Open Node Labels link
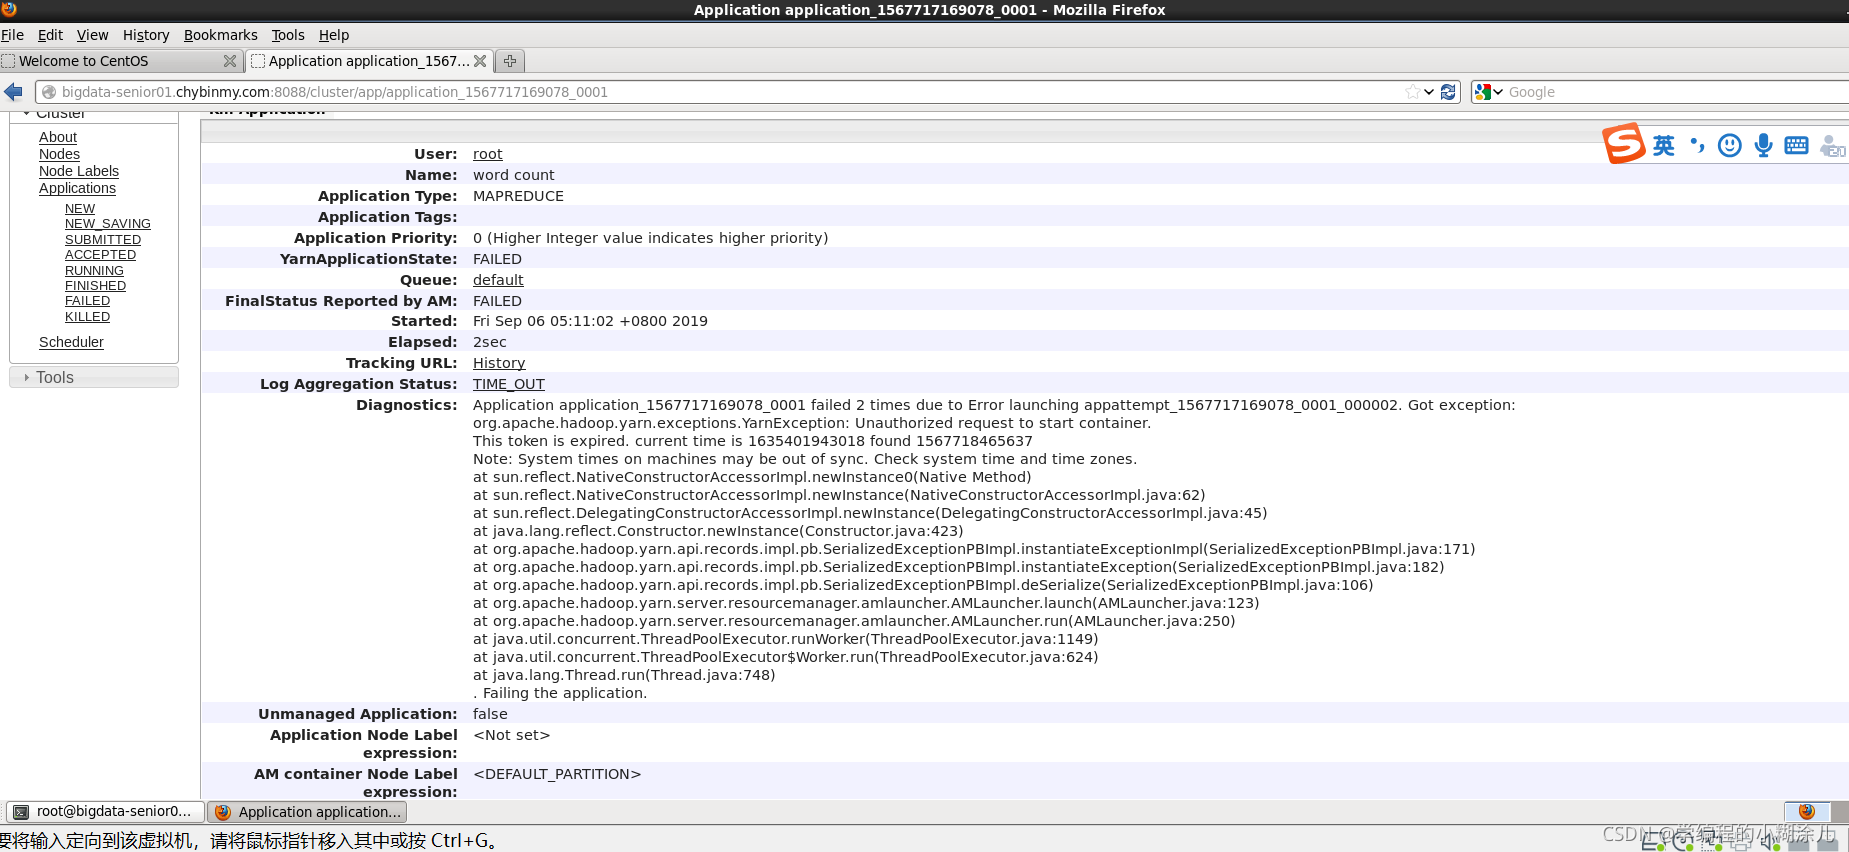 tap(79, 171)
